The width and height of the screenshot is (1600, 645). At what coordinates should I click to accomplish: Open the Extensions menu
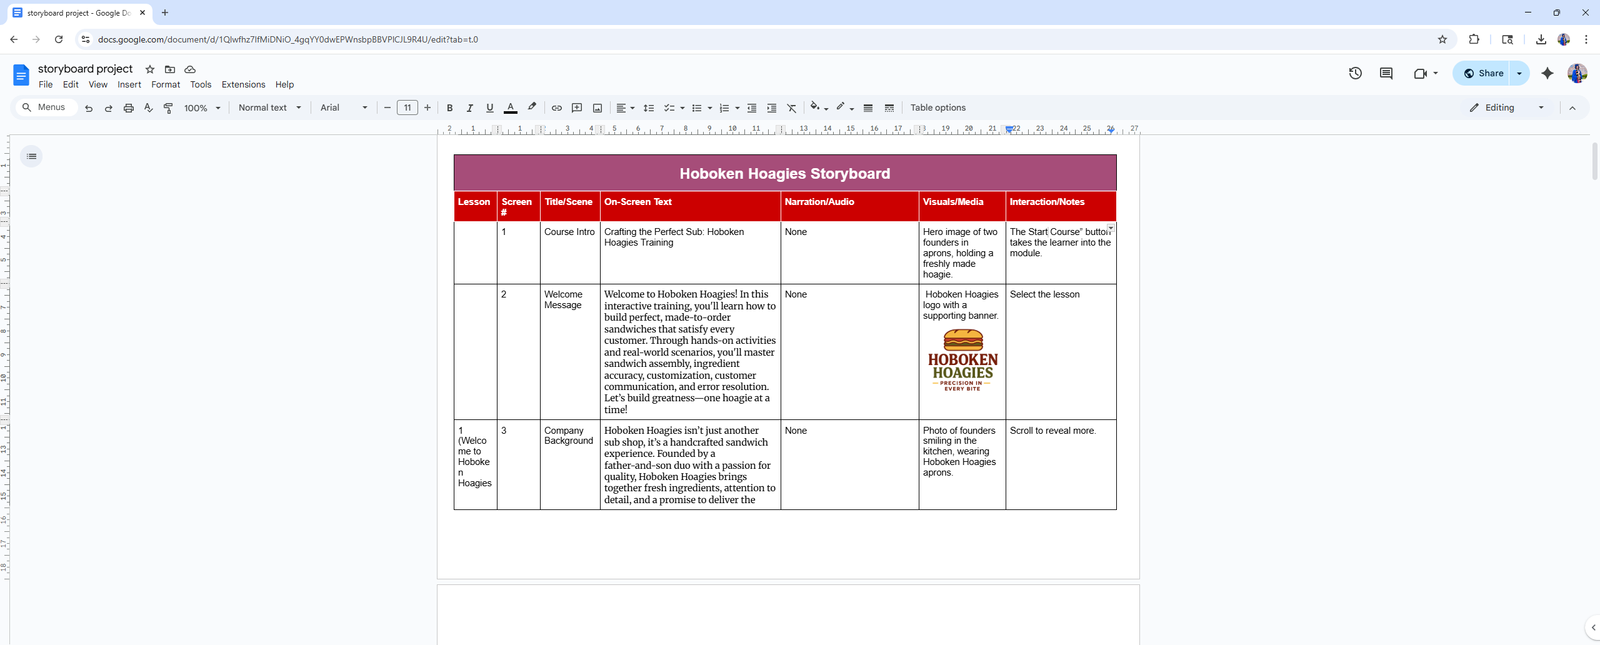243,85
